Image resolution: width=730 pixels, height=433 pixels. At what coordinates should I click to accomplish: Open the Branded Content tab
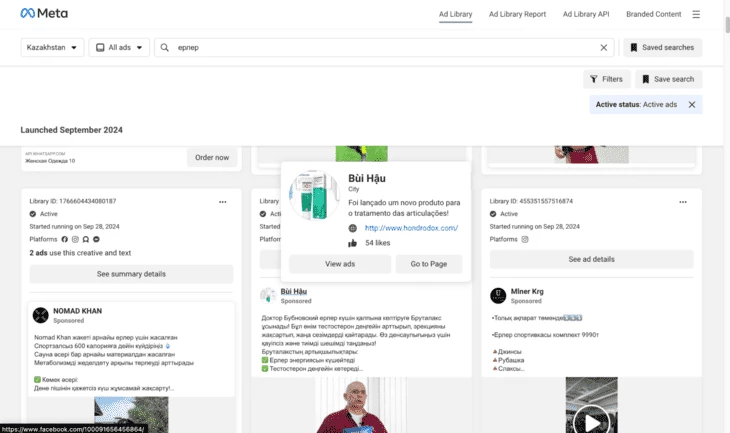(654, 14)
